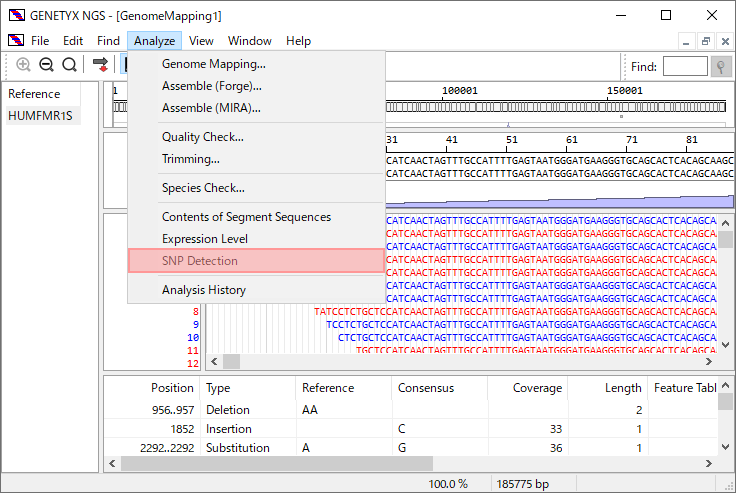
Task: Open the Find menu
Action: (x=108, y=41)
